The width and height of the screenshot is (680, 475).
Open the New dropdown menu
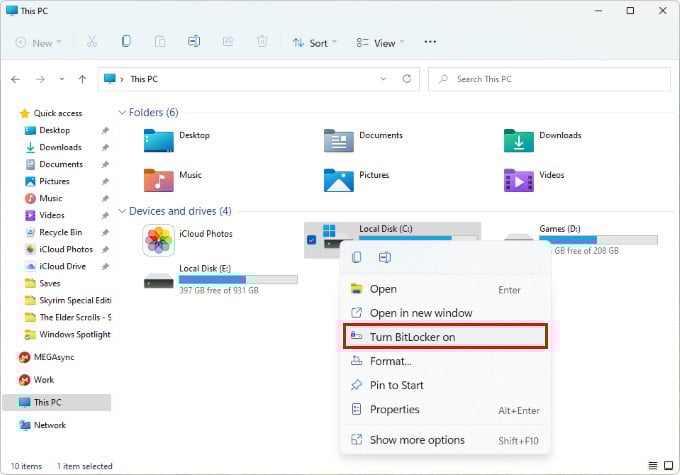click(x=38, y=43)
